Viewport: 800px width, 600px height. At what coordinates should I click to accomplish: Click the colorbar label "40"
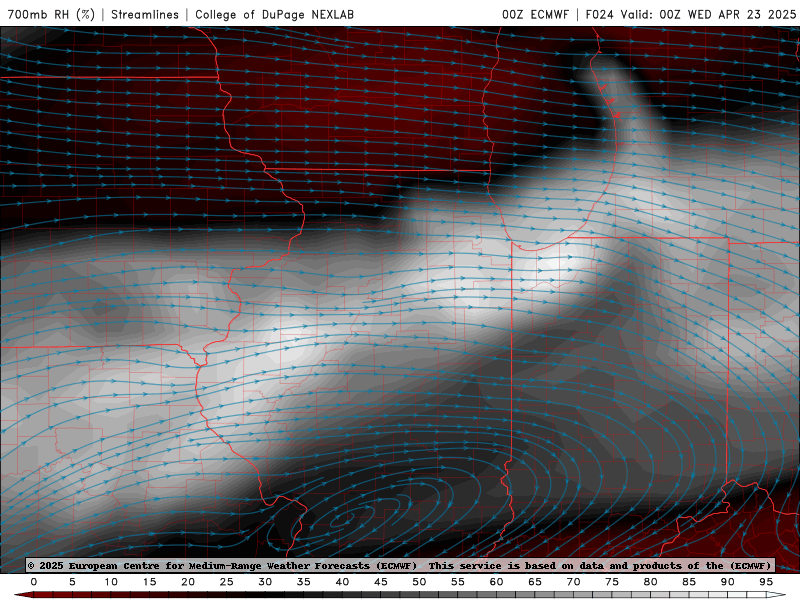(x=342, y=582)
